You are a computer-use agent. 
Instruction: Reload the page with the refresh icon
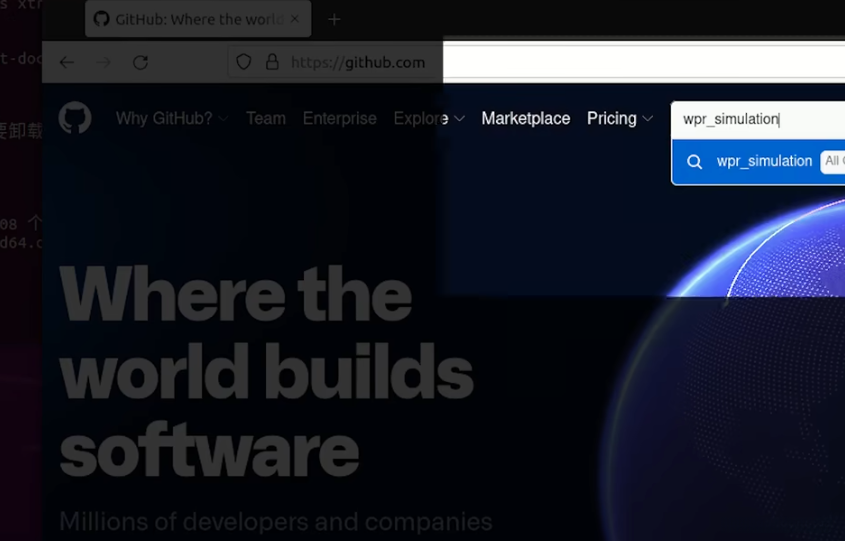click(141, 63)
